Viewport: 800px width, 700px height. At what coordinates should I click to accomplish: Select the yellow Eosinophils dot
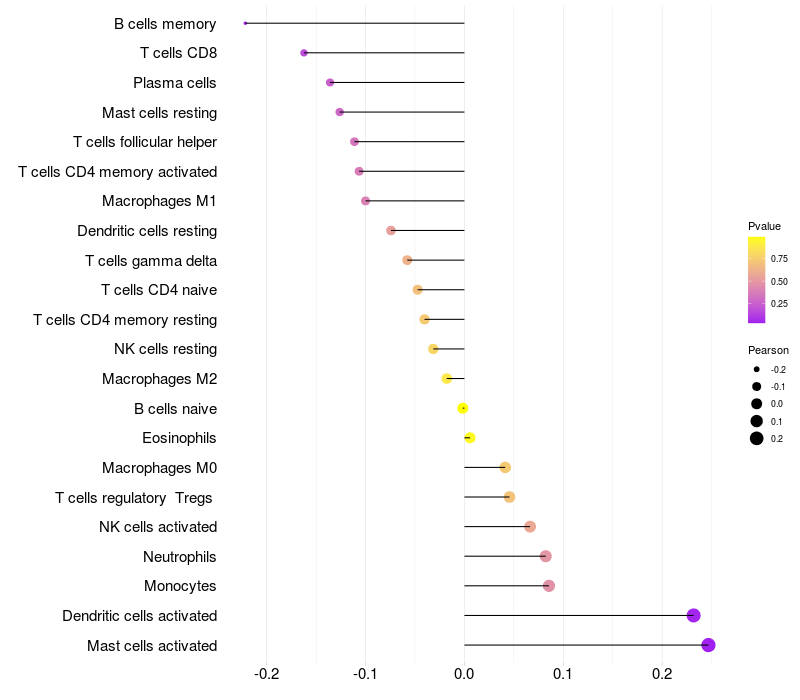470,438
